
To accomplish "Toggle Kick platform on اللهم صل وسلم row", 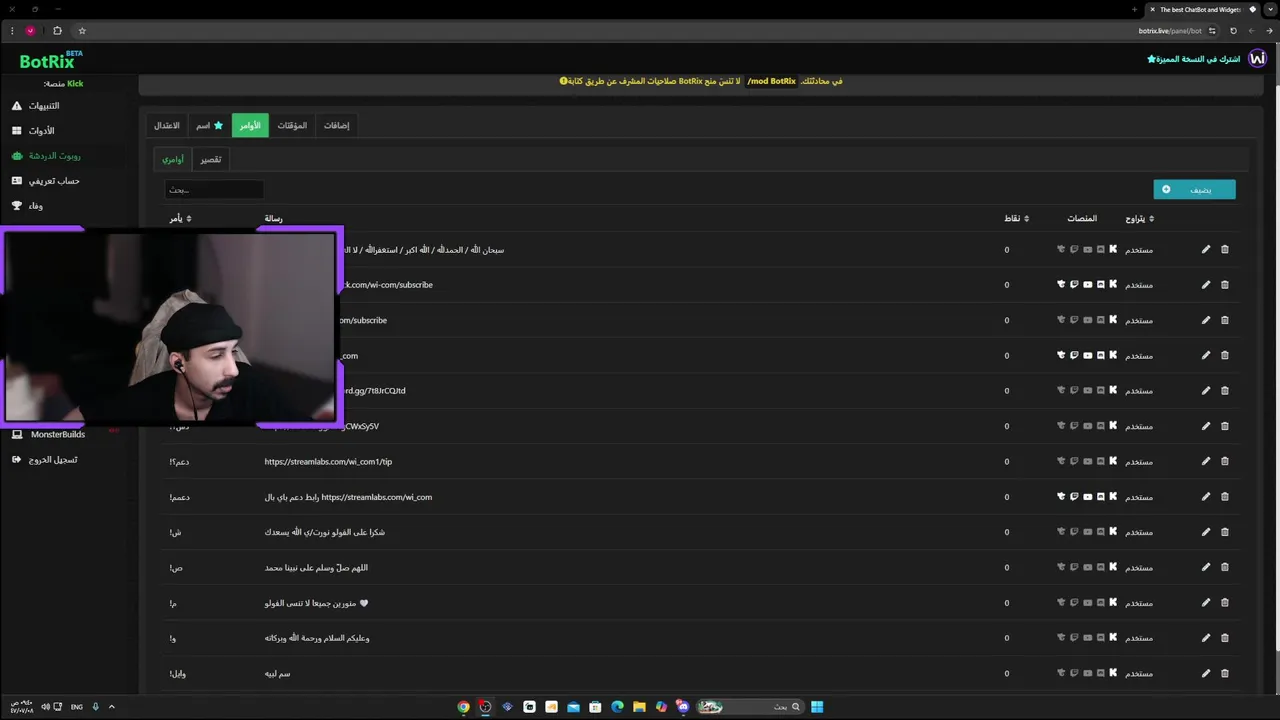I will (x=1113, y=567).
